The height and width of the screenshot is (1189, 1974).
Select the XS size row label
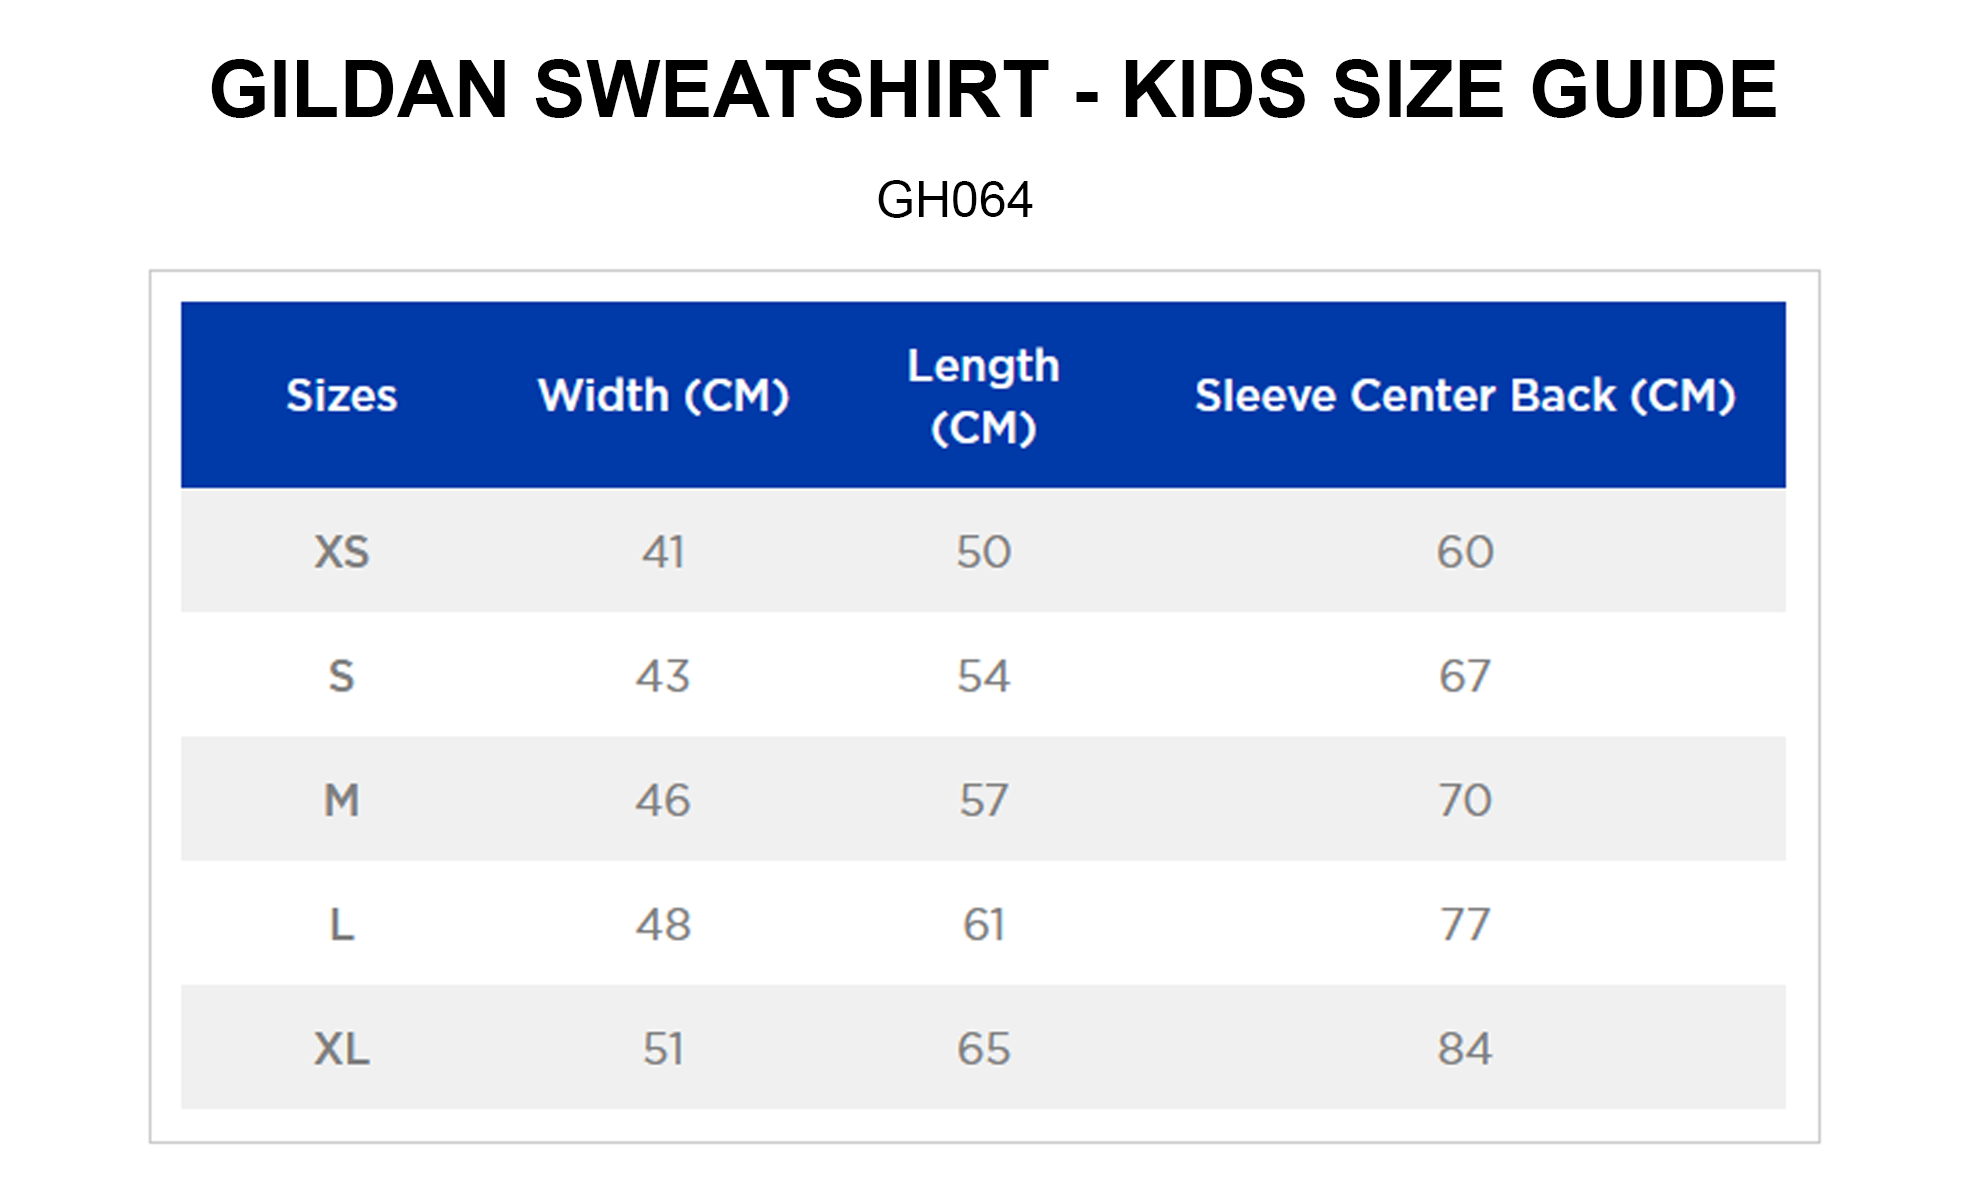point(342,552)
